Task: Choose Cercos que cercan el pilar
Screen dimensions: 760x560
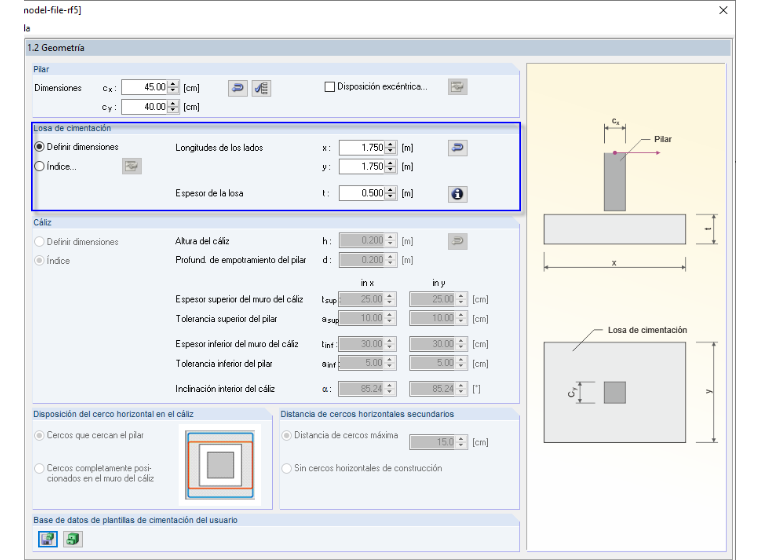Action: click(x=40, y=435)
